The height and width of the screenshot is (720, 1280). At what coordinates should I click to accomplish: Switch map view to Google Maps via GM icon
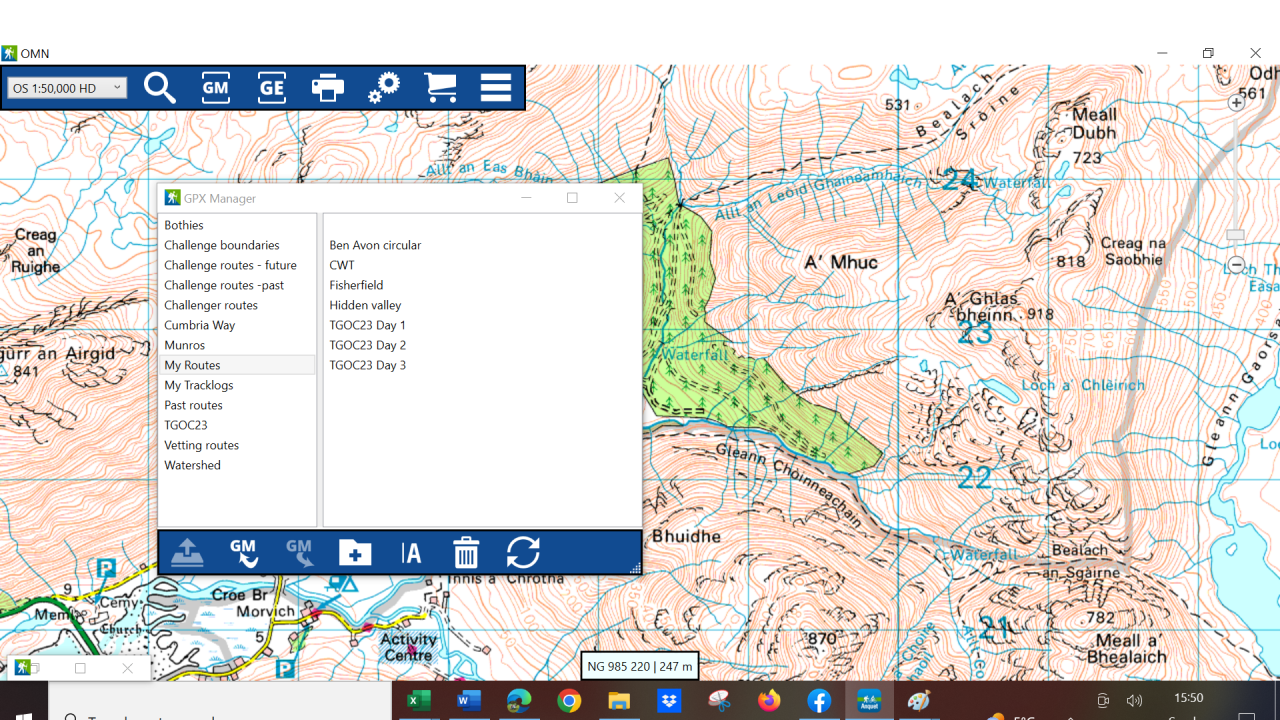tap(215, 88)
